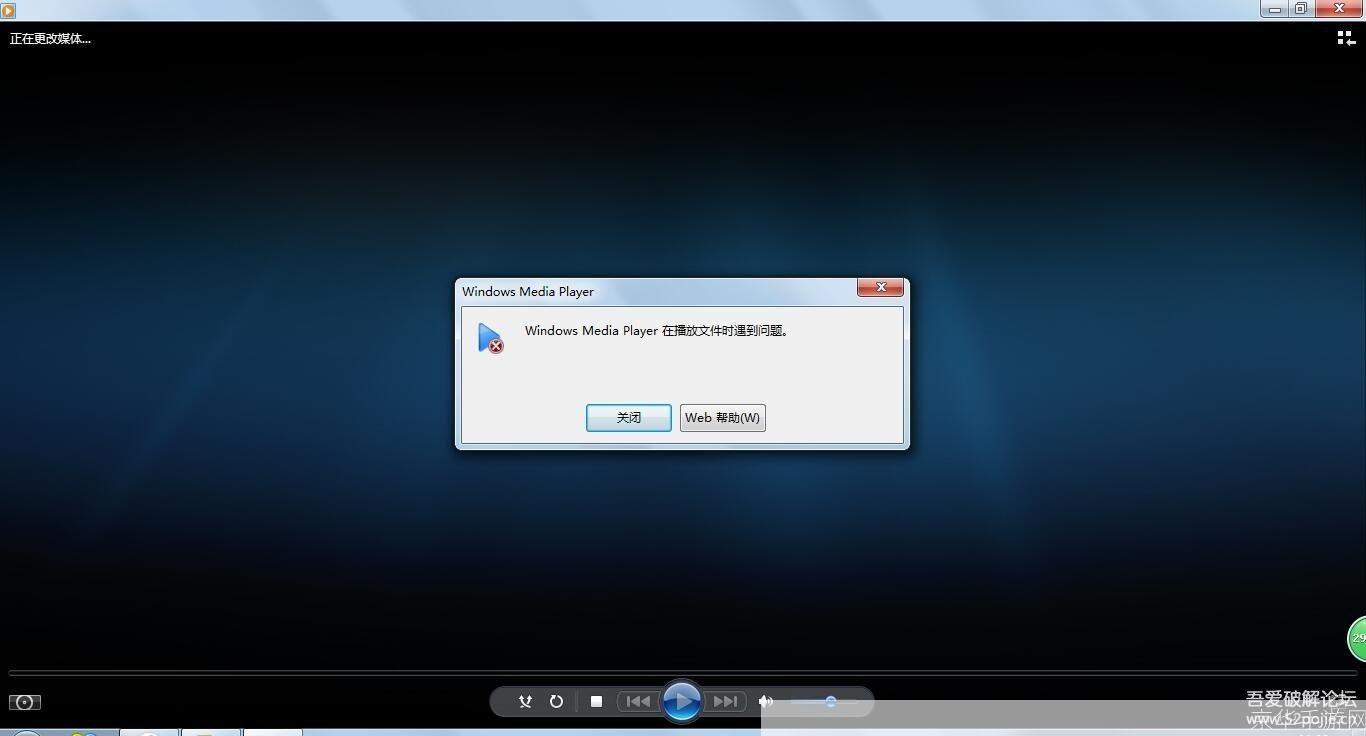Mute the sound using the speaker icon
The height and width of the screenshot is (736, 1366).
point(766,702)
